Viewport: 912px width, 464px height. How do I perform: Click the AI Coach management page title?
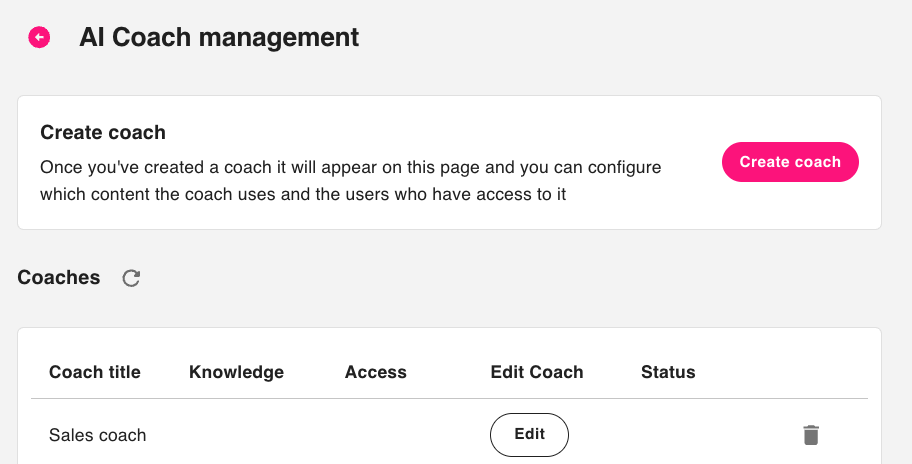pyautogui.click(x=219, y=38)
